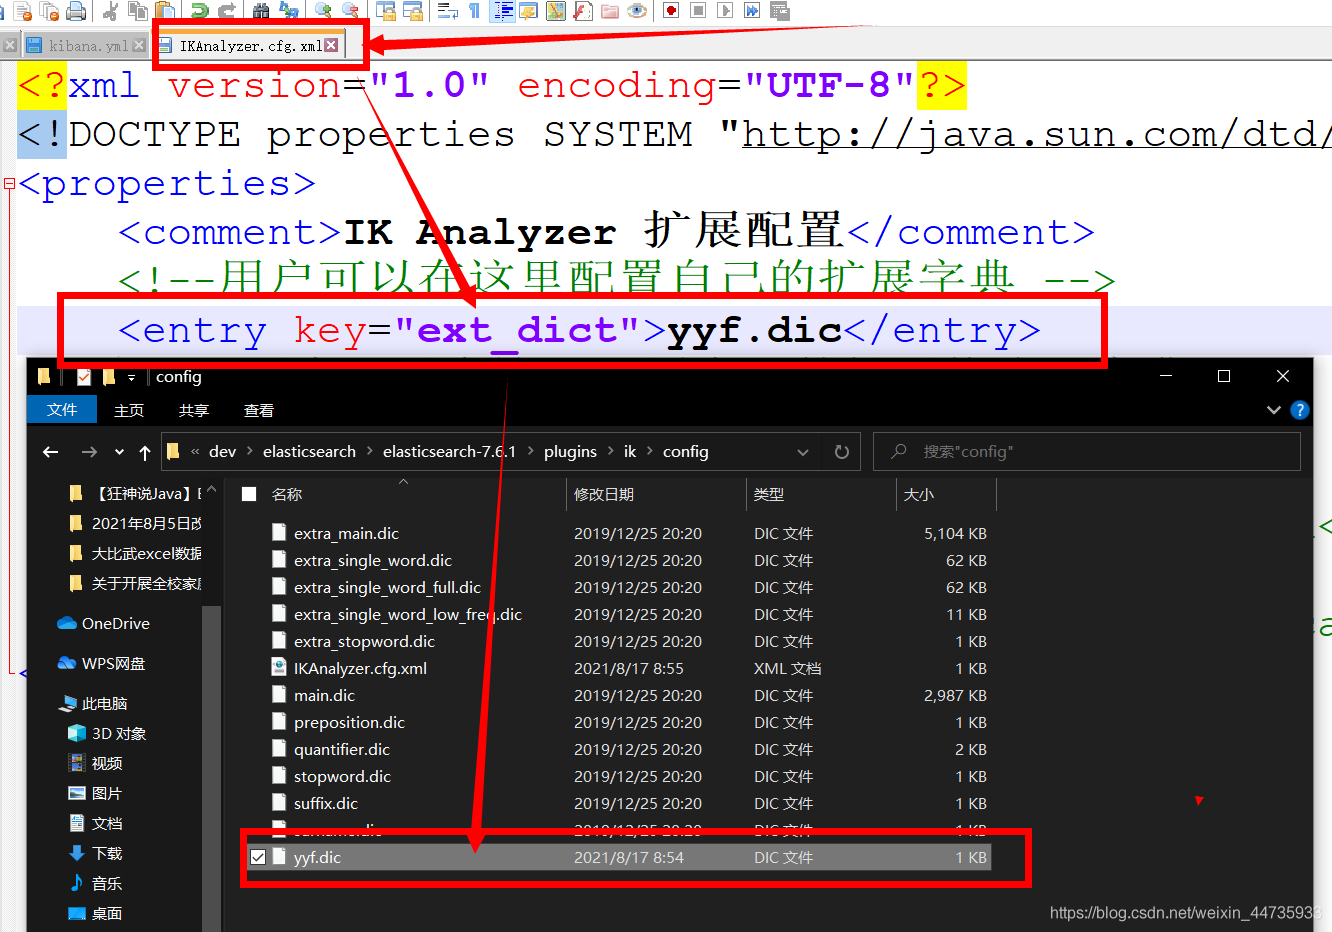Click New Folder icon in Explorer title bar
Viewport: 1332px width, 932px height.
pos(108,377)
